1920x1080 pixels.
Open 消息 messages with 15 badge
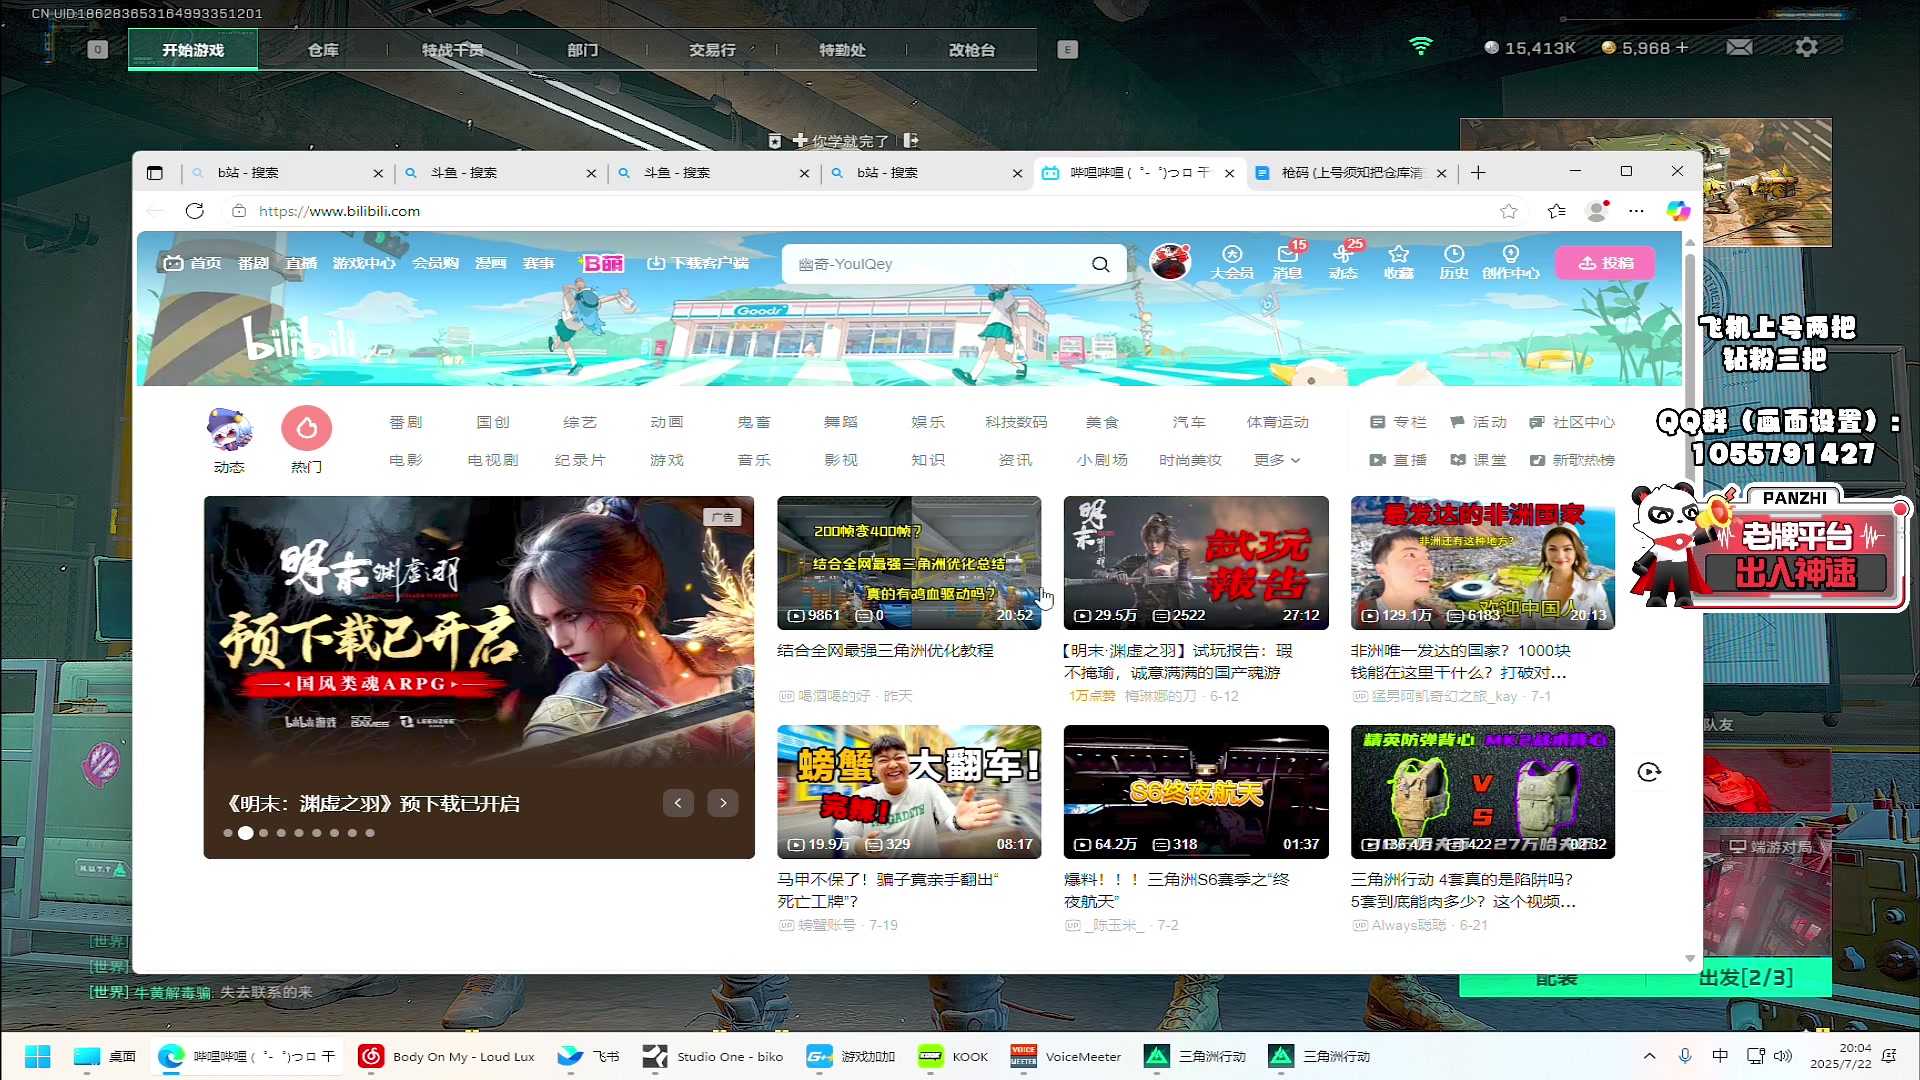(x=1288, y=263)
